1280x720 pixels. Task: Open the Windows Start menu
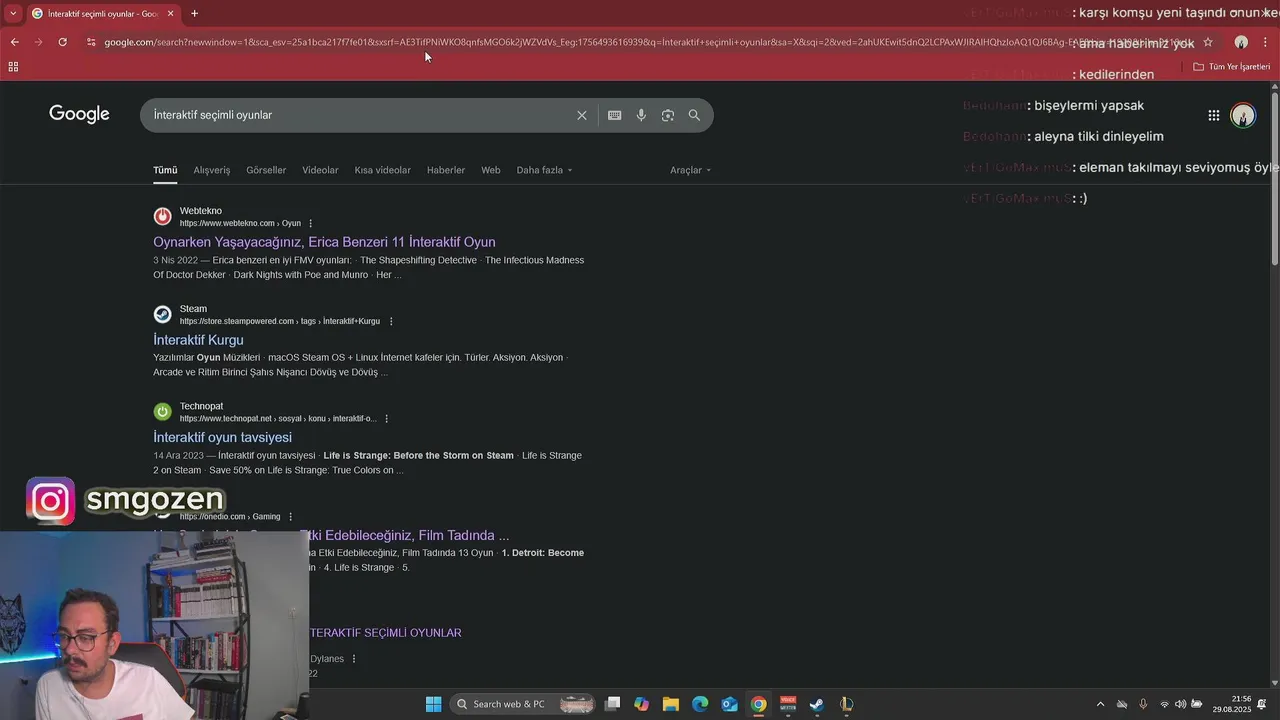click(x=433, y=704)
